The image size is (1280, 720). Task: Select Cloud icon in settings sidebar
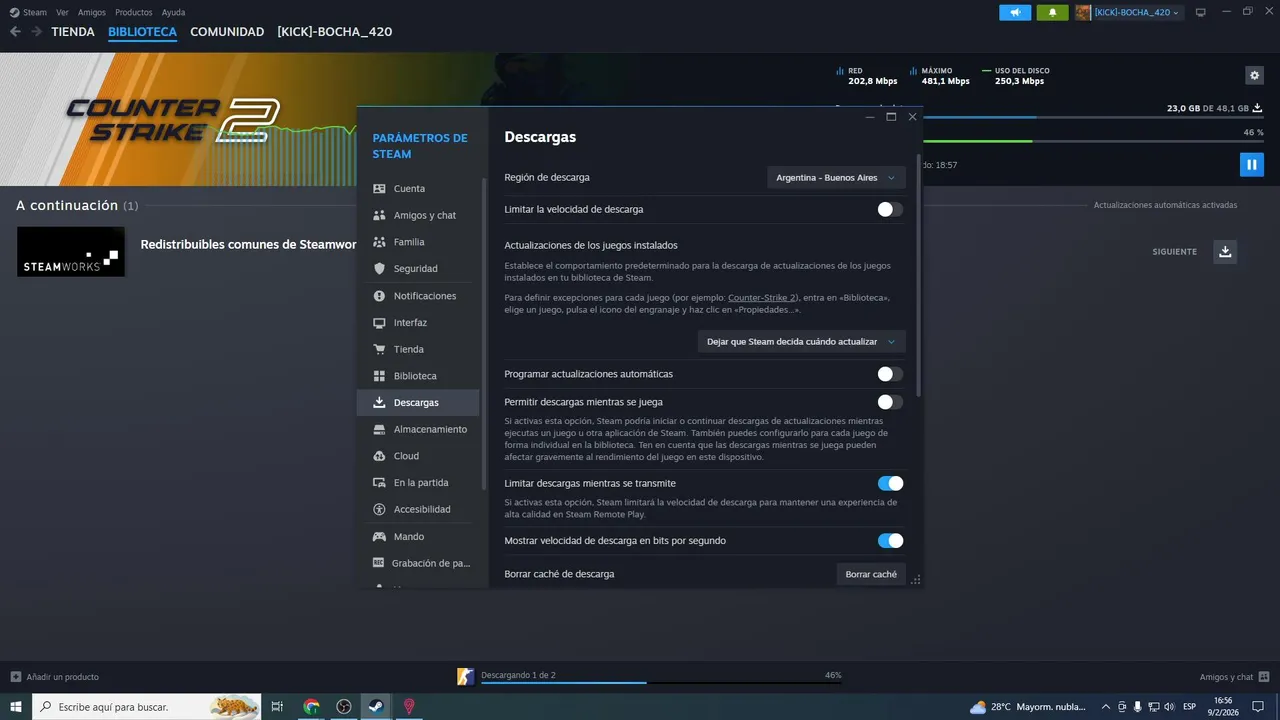pyautogui.click(x=379, y=456)
